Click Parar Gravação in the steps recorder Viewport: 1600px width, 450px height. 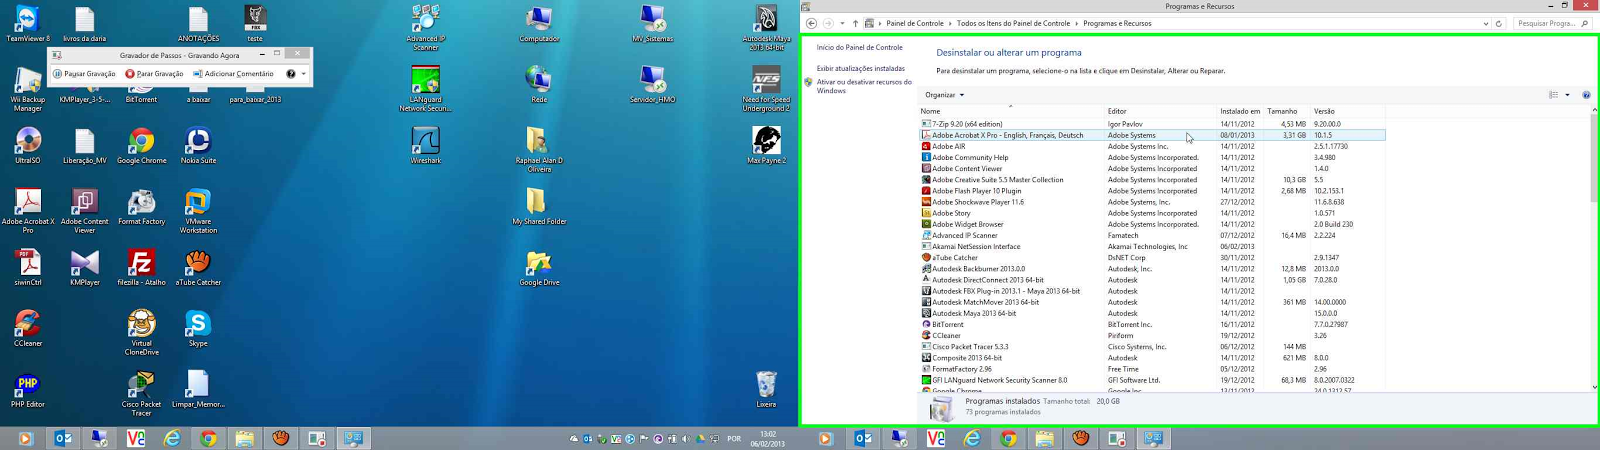pyautogui.click(x=154, y=74)
